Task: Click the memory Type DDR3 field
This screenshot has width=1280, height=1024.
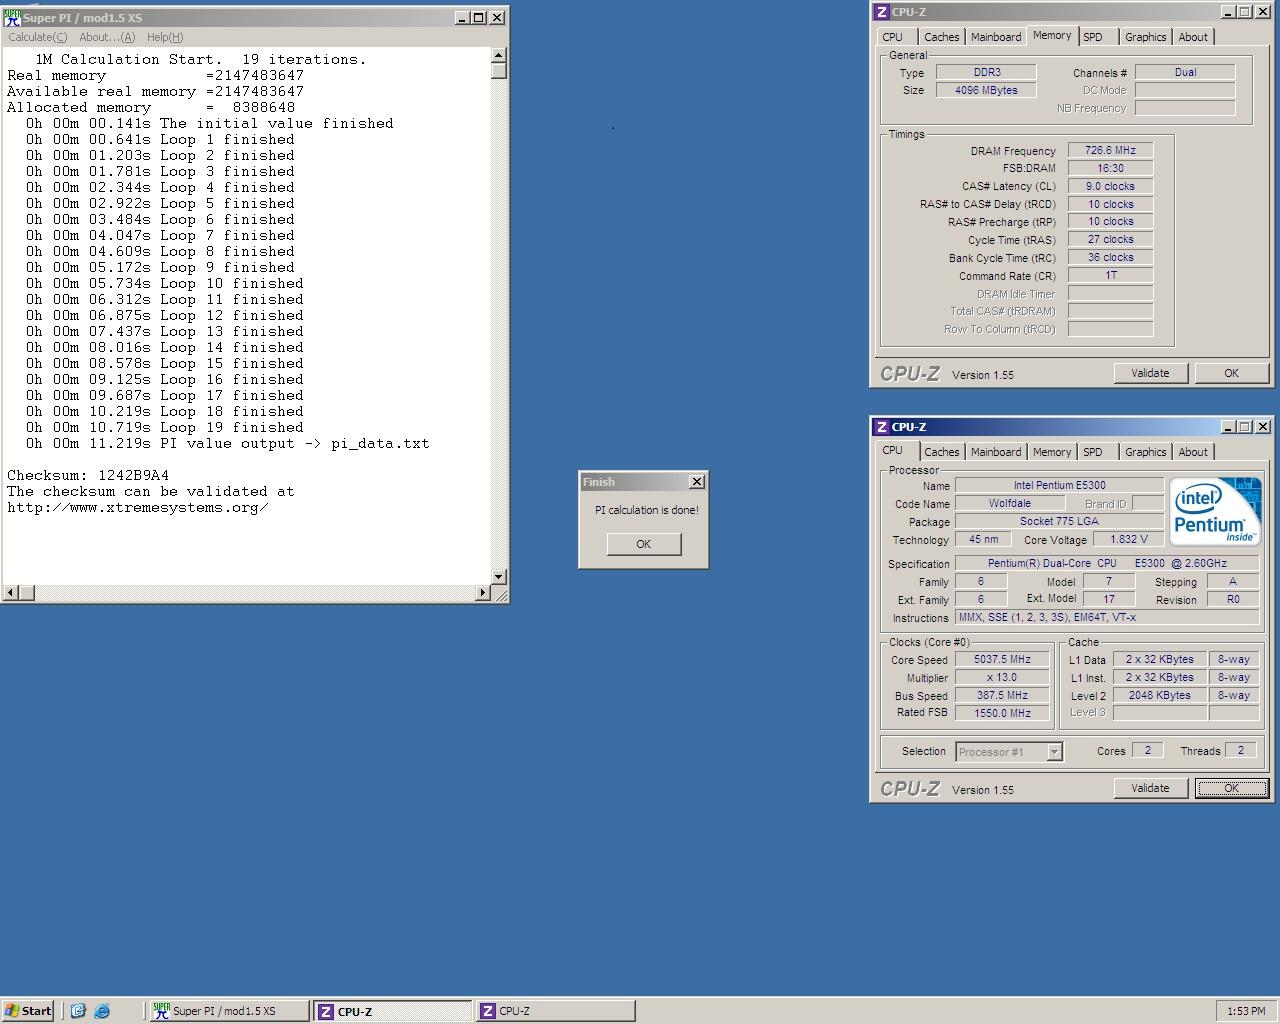Action: click(986, 72)
